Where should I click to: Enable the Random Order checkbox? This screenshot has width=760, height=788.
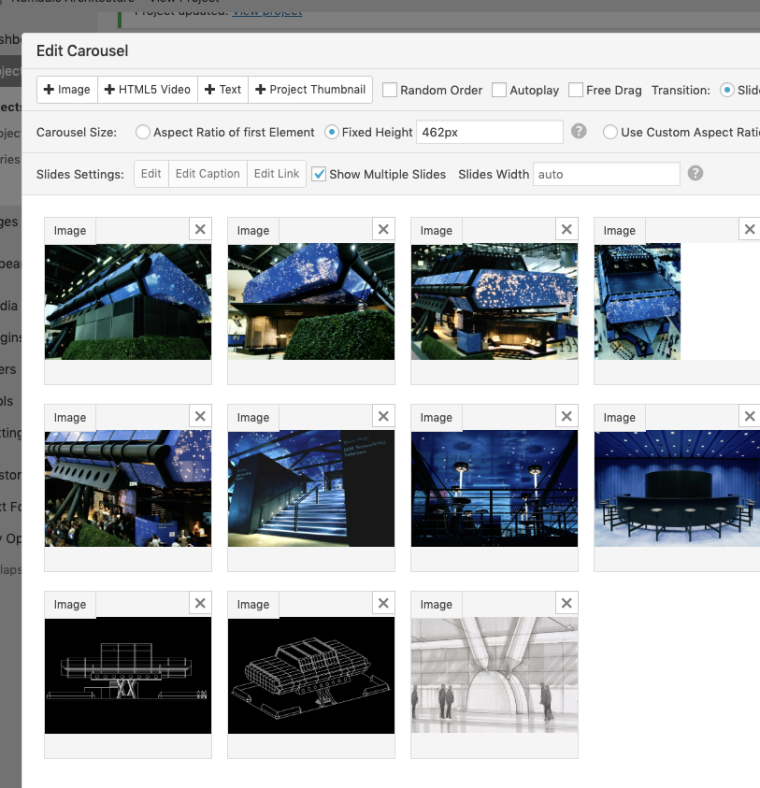390,90
